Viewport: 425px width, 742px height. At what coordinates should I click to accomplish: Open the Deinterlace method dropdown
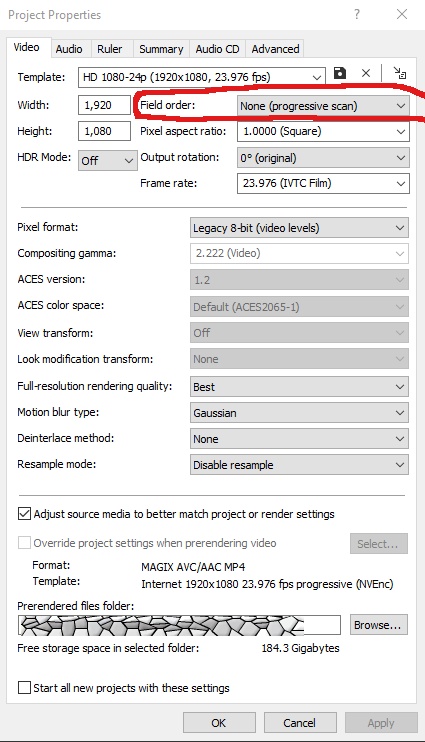[299, 439]
